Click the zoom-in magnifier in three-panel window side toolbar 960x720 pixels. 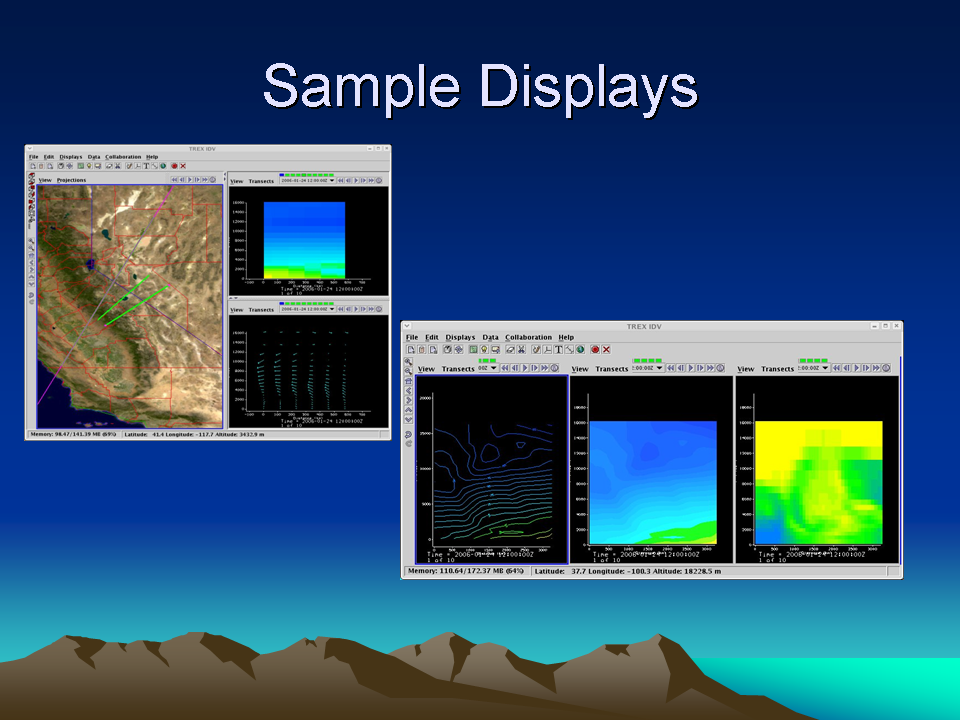click(408, 362)
